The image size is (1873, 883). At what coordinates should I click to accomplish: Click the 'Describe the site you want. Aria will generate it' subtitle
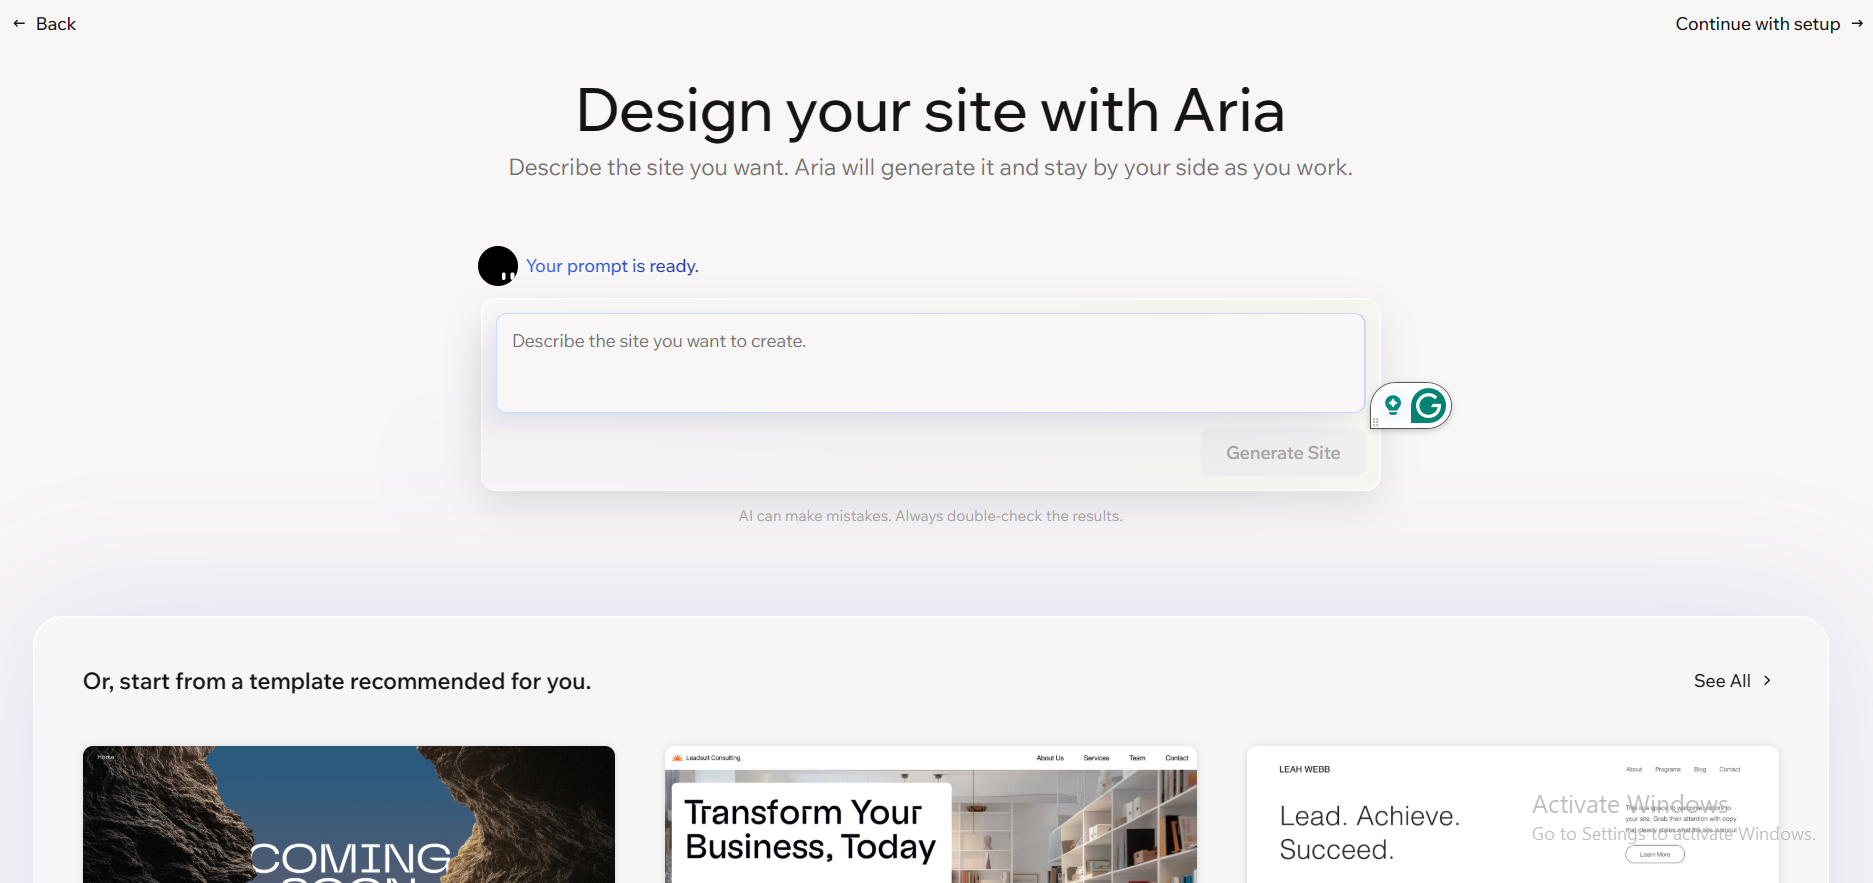pyautogui.click(x=930, y=168)
